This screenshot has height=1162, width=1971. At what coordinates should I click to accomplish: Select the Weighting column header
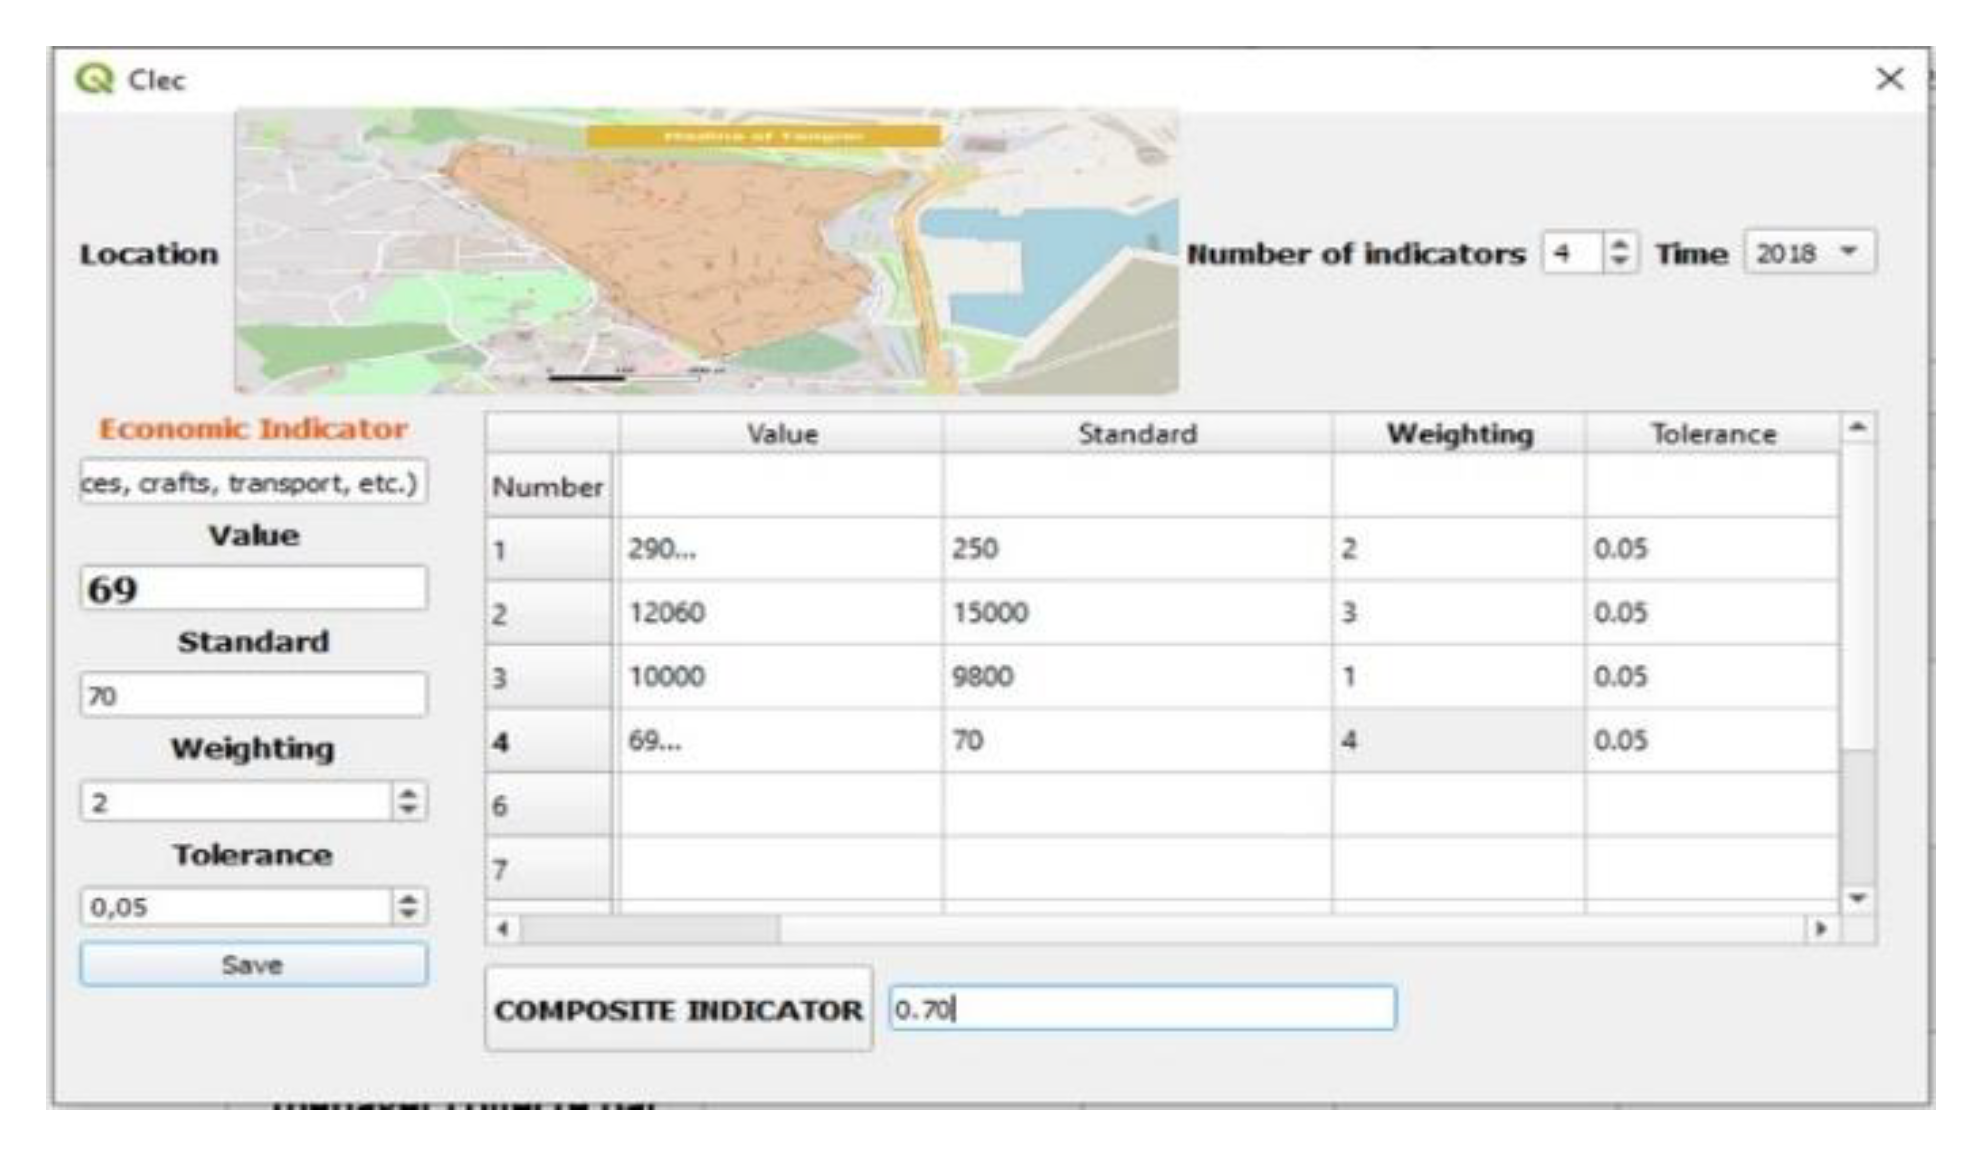pos(1458,434)
